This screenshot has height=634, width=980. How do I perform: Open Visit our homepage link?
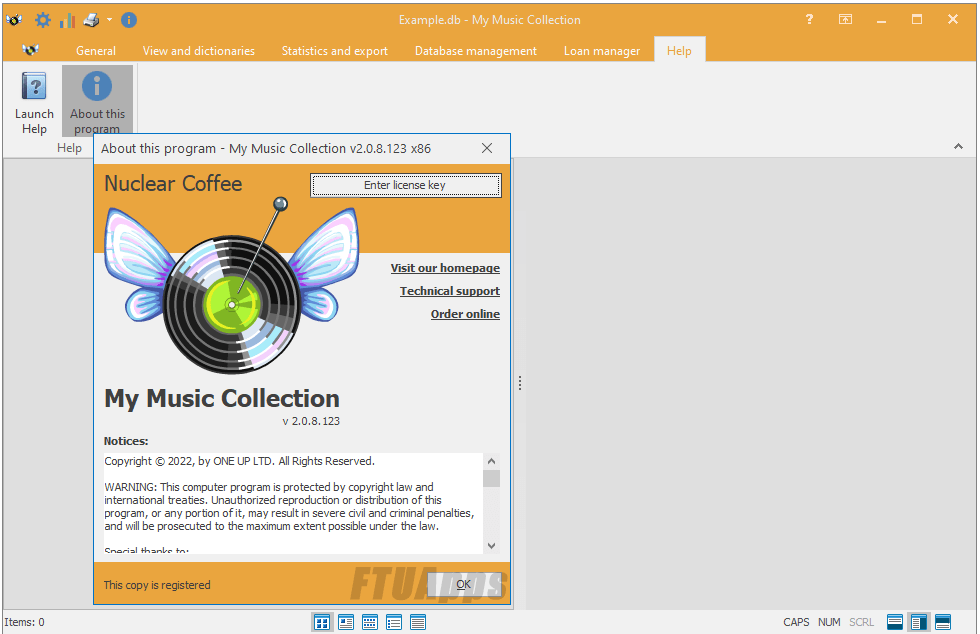(x=445, y=268)
